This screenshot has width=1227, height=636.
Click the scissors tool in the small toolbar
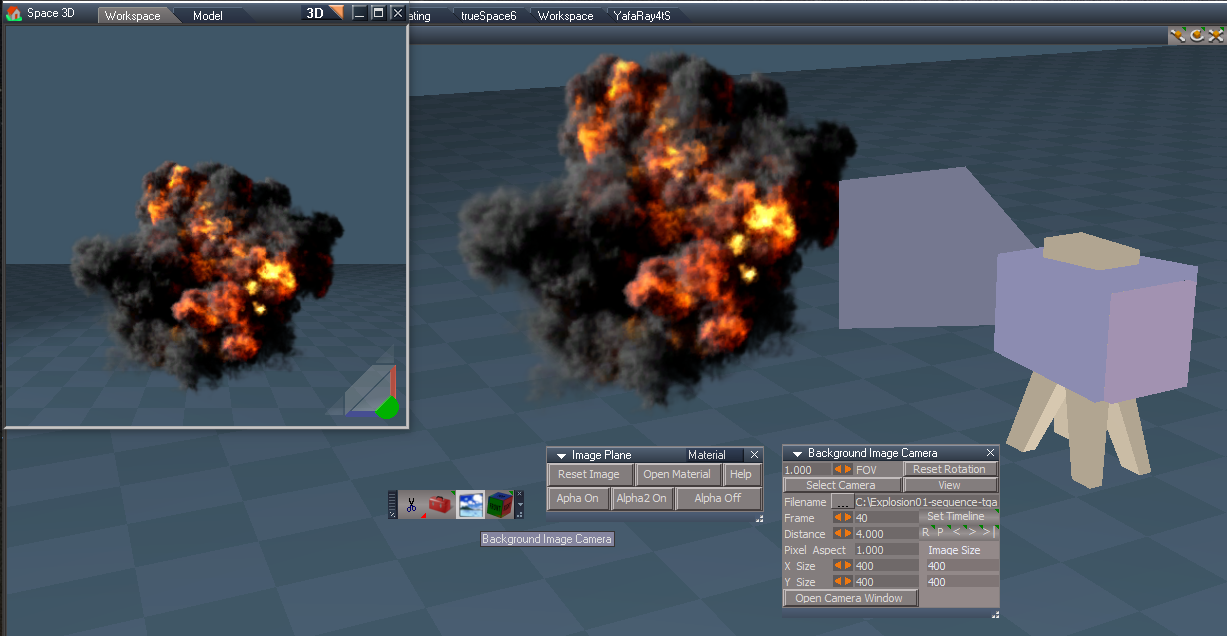point(411,505)
